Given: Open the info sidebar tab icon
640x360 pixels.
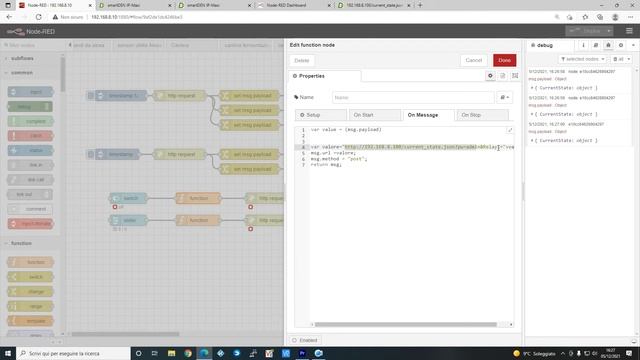Looking at the screenshot, I should pyautogui.click(x=583, y=45).
